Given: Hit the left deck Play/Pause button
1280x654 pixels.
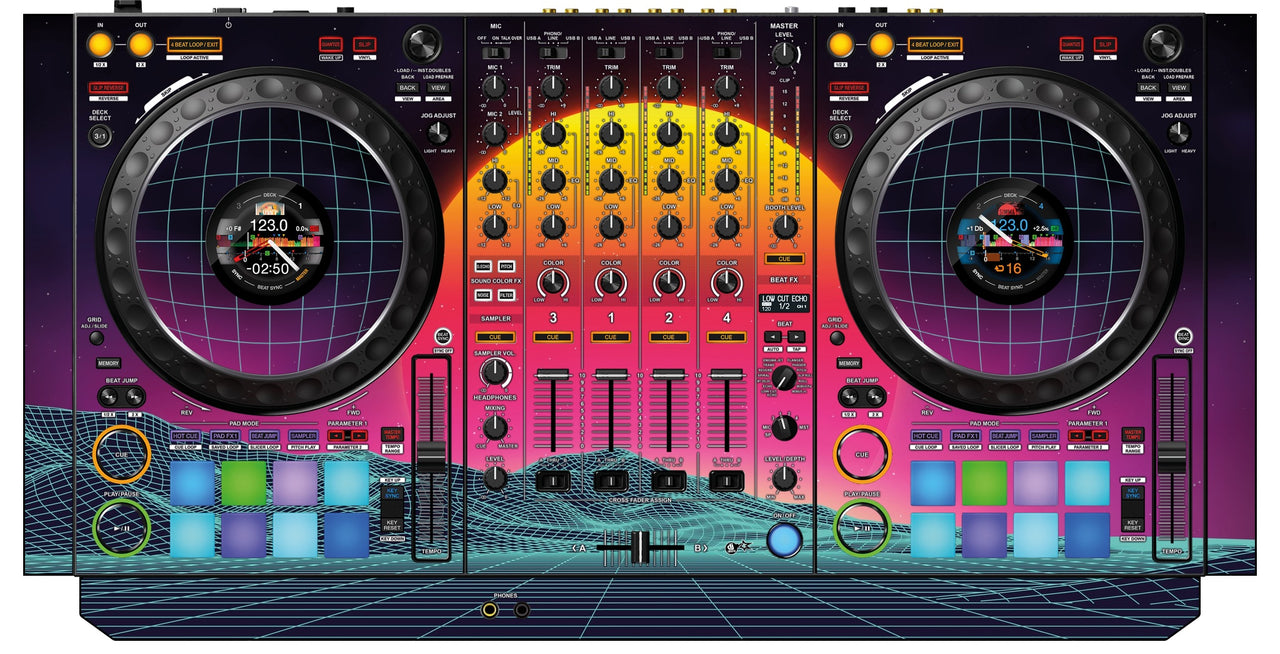Looking at the screenshot, I should point(121,527).
